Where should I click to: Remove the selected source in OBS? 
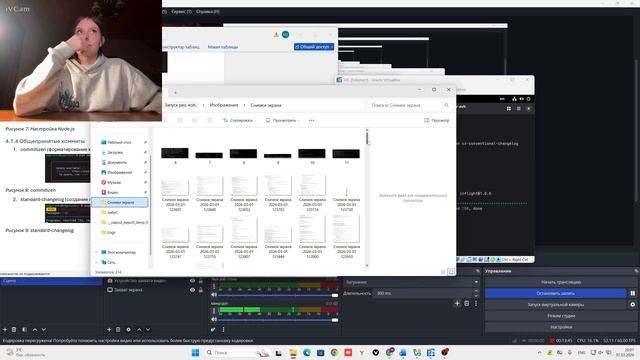point(118,329)
